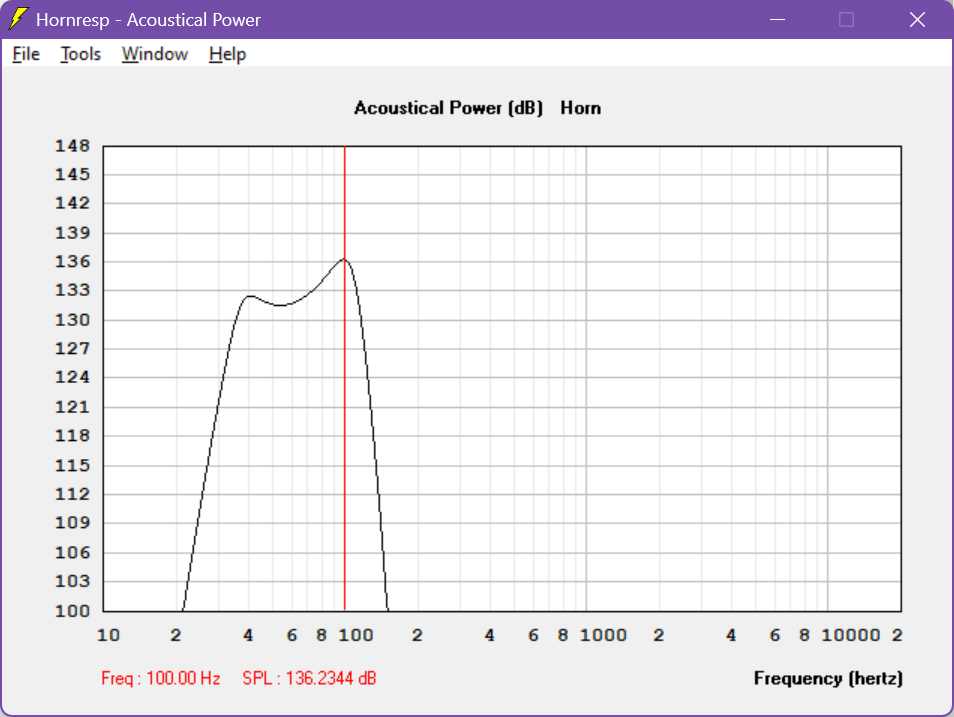Click the red vertical frequency marker line
This screenshot has height=717, width=954.
(x=345, y=377)
